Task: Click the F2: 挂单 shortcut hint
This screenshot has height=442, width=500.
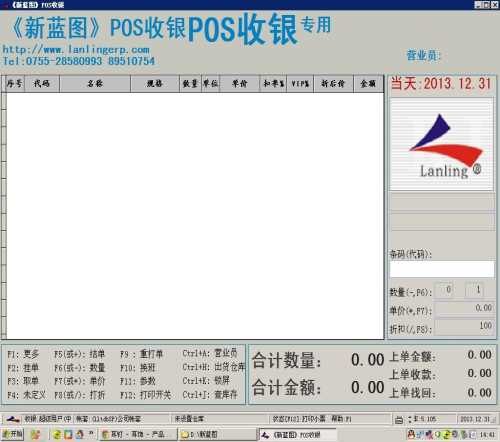Action: (x=23, y=368)
